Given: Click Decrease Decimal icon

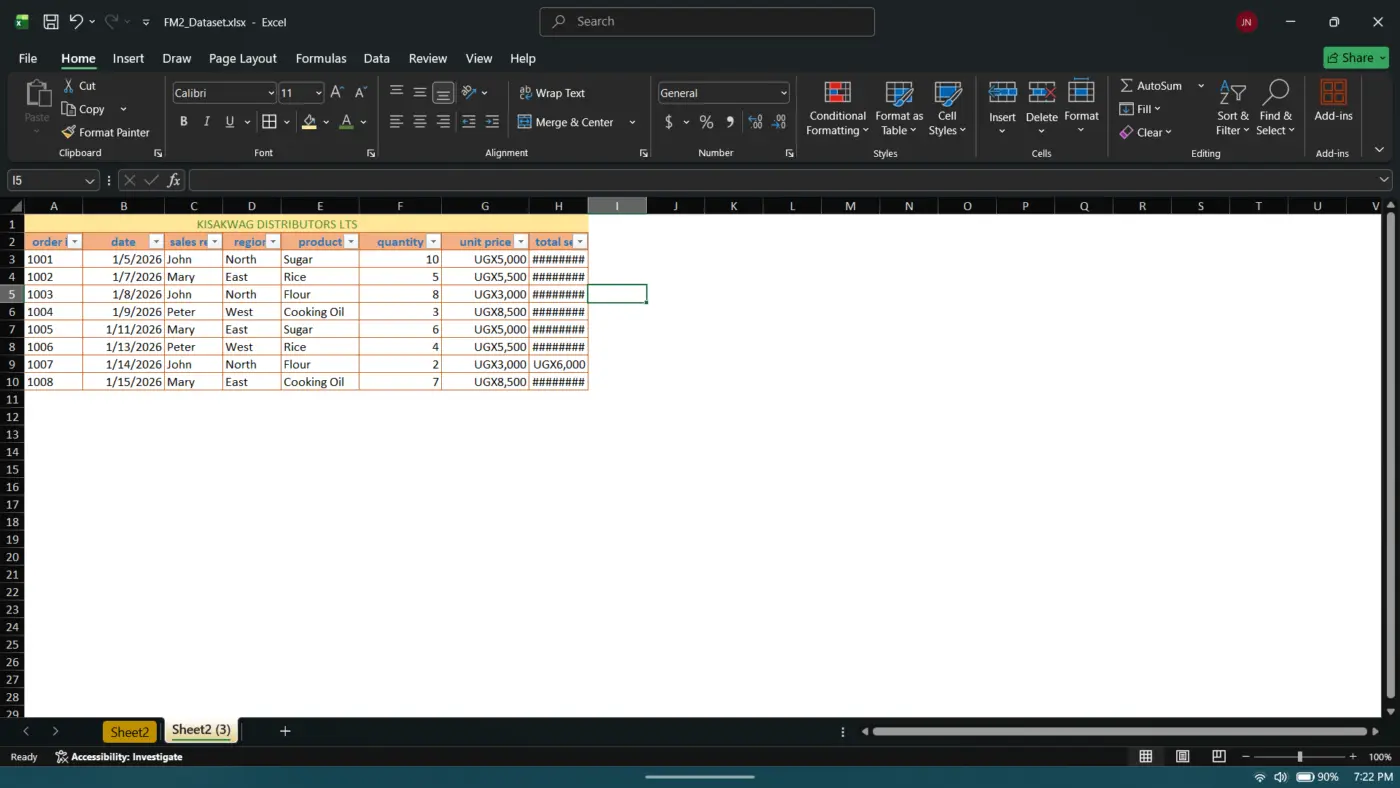Looking at the screenshot, I should point(779,122).
